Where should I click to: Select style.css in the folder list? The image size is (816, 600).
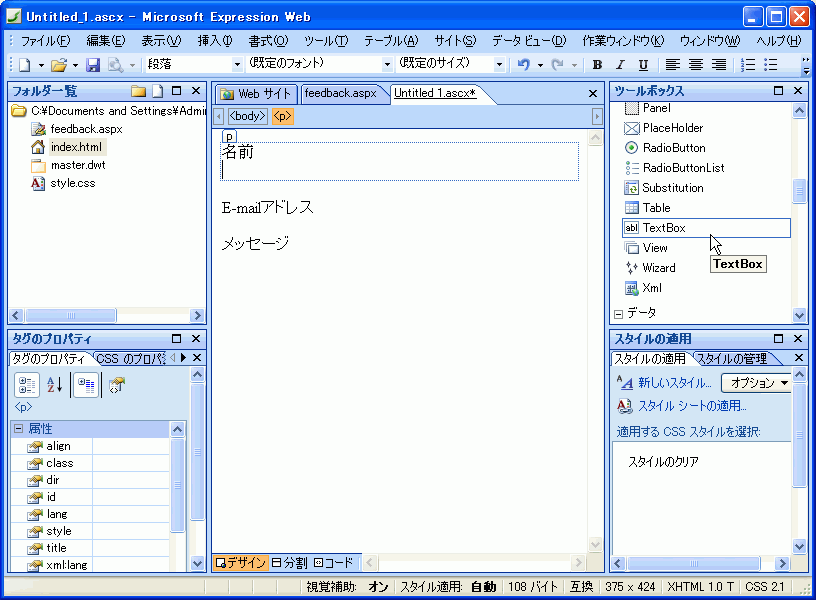[72, 183]
